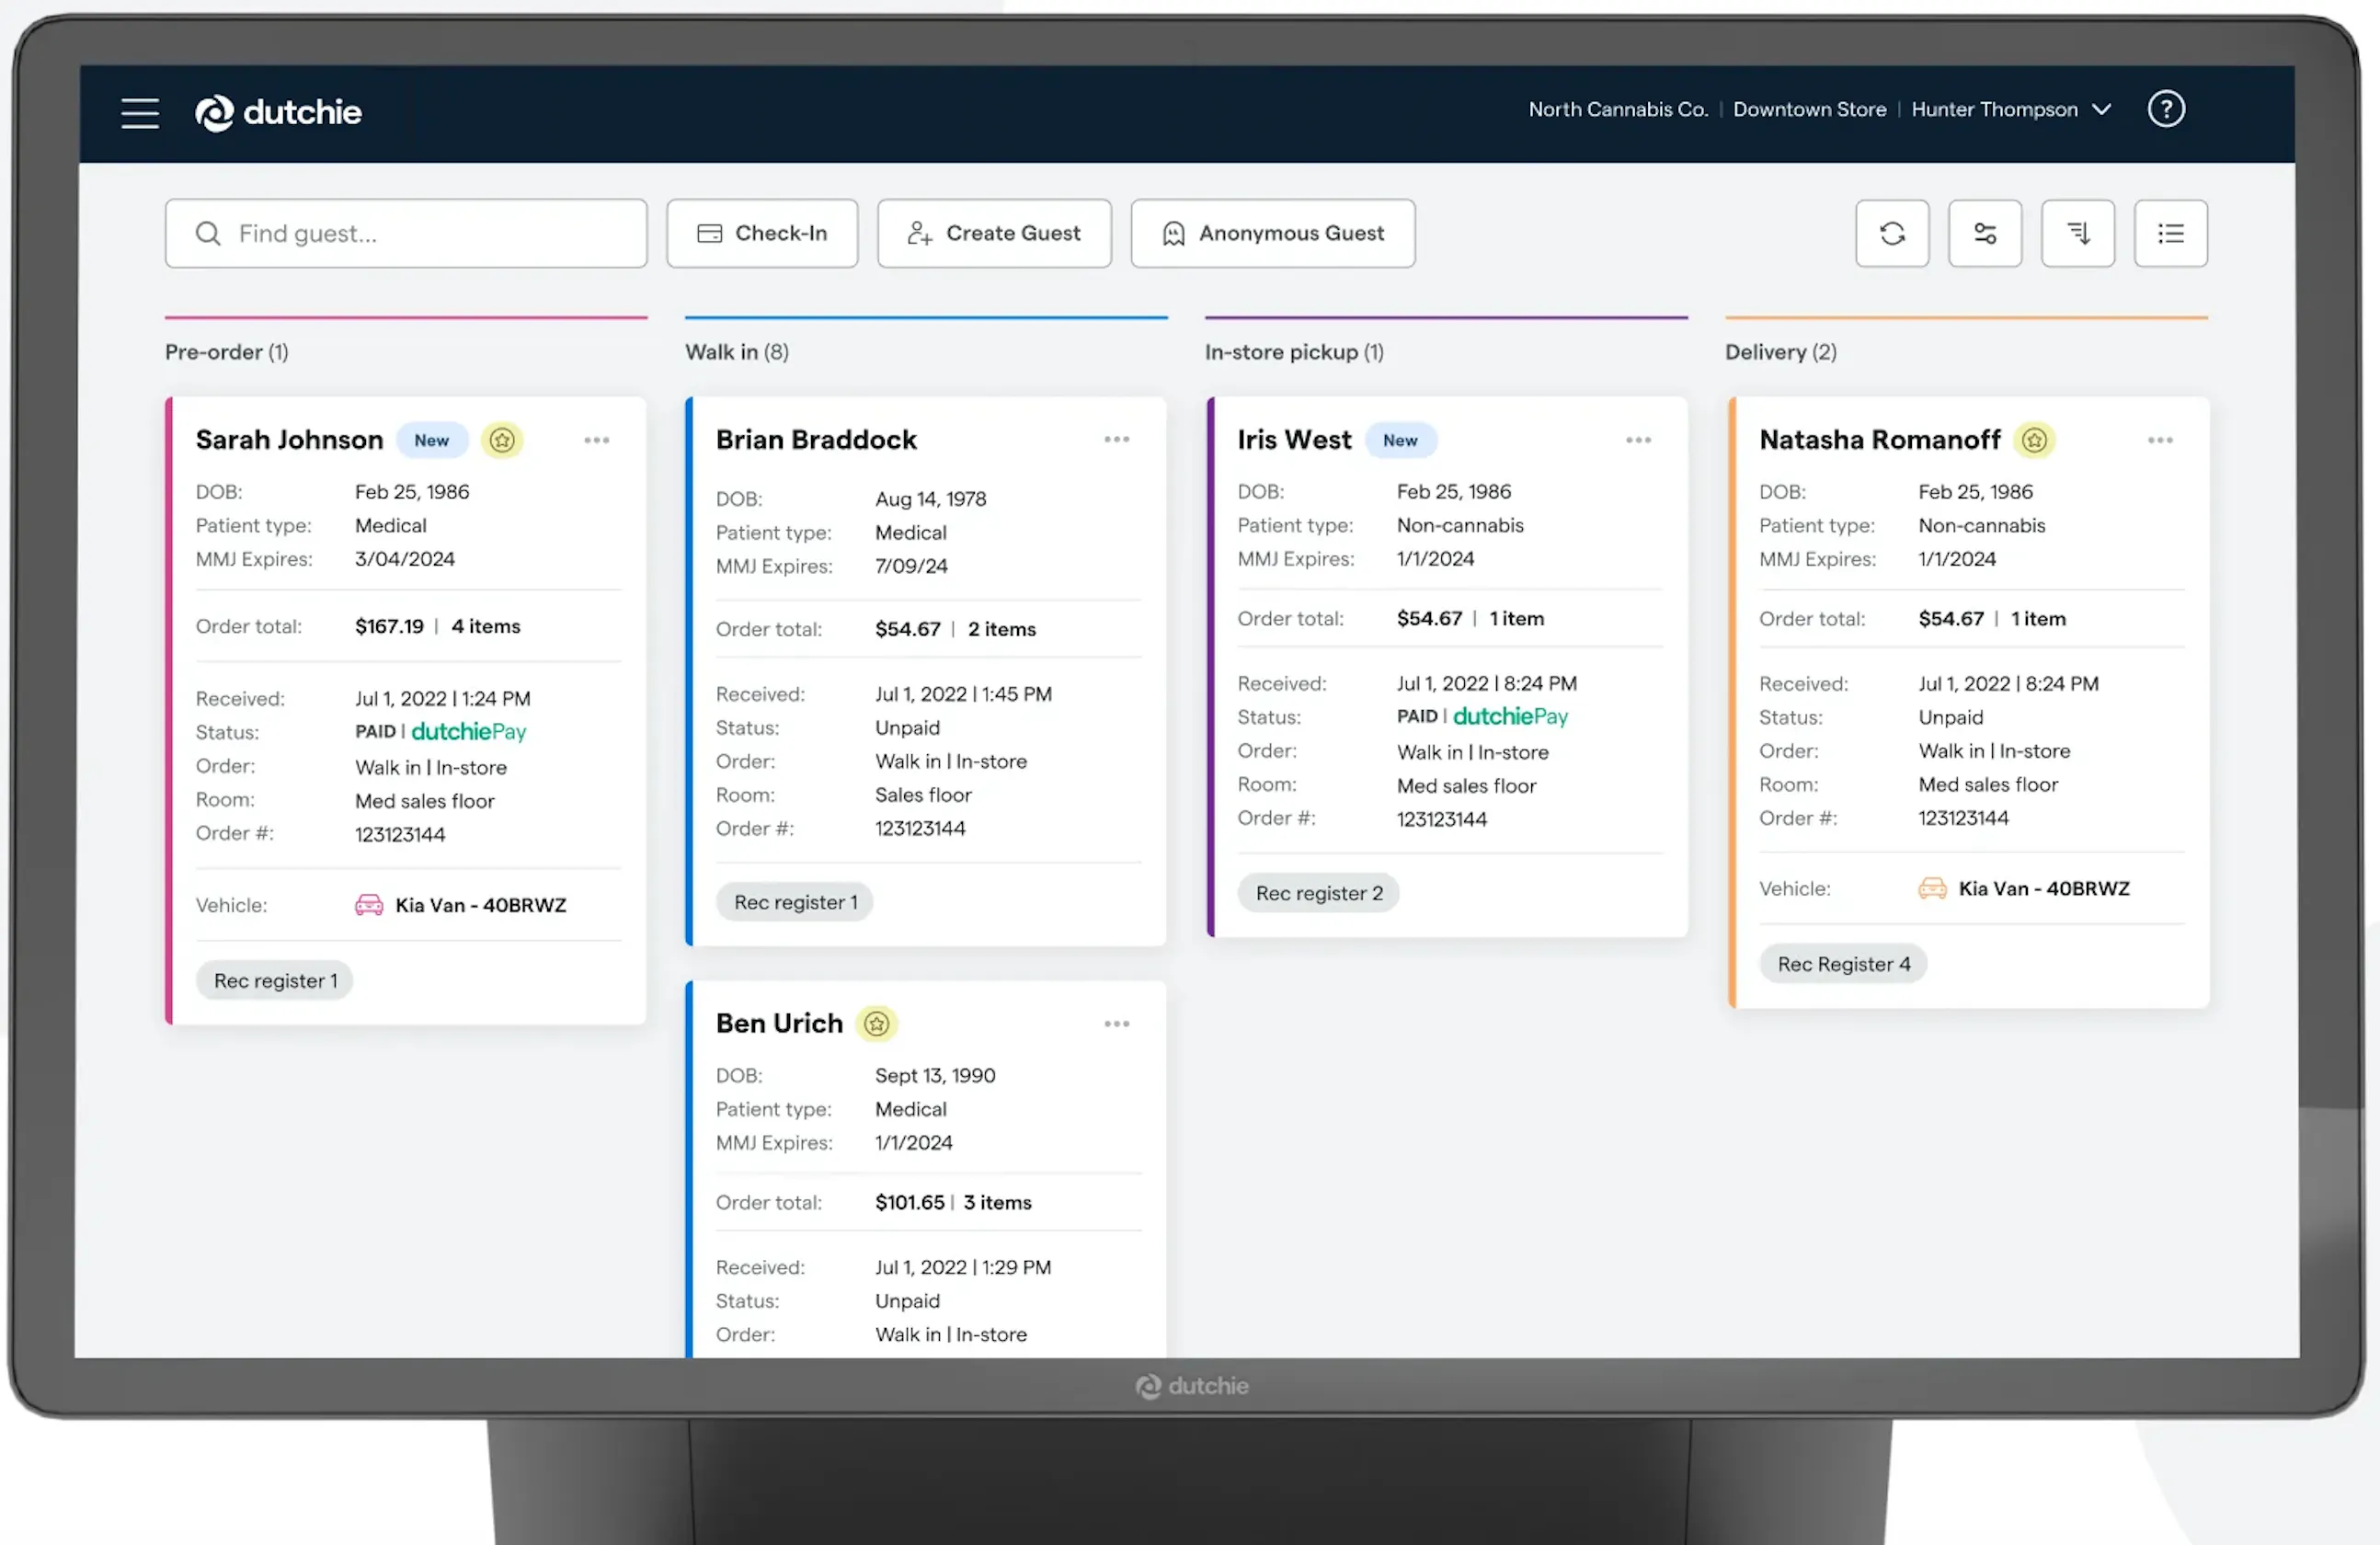Select the Pre-order (1) column header
Viewport: 2380px width, 1545px height.
(x=227, y=352)
